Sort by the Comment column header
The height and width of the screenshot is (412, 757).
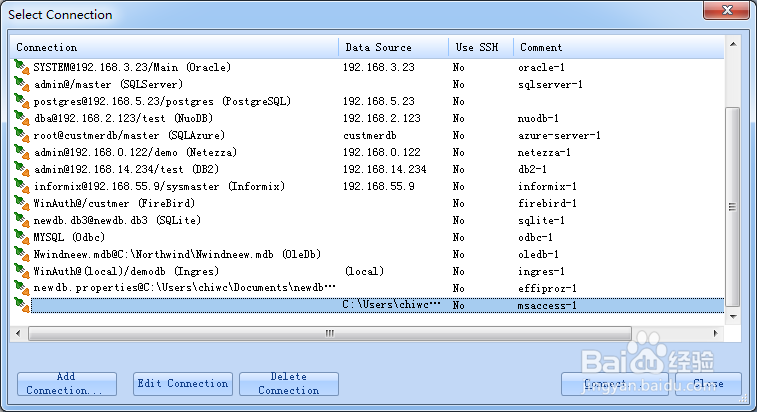618,47
